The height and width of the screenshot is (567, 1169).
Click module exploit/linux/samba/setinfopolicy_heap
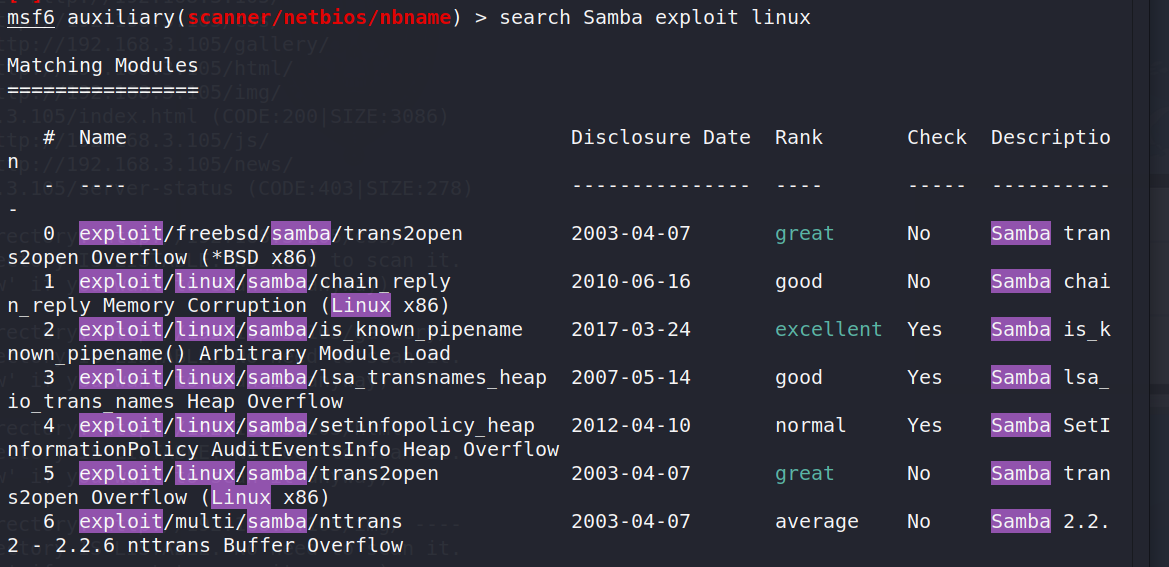tap(306, 425)
